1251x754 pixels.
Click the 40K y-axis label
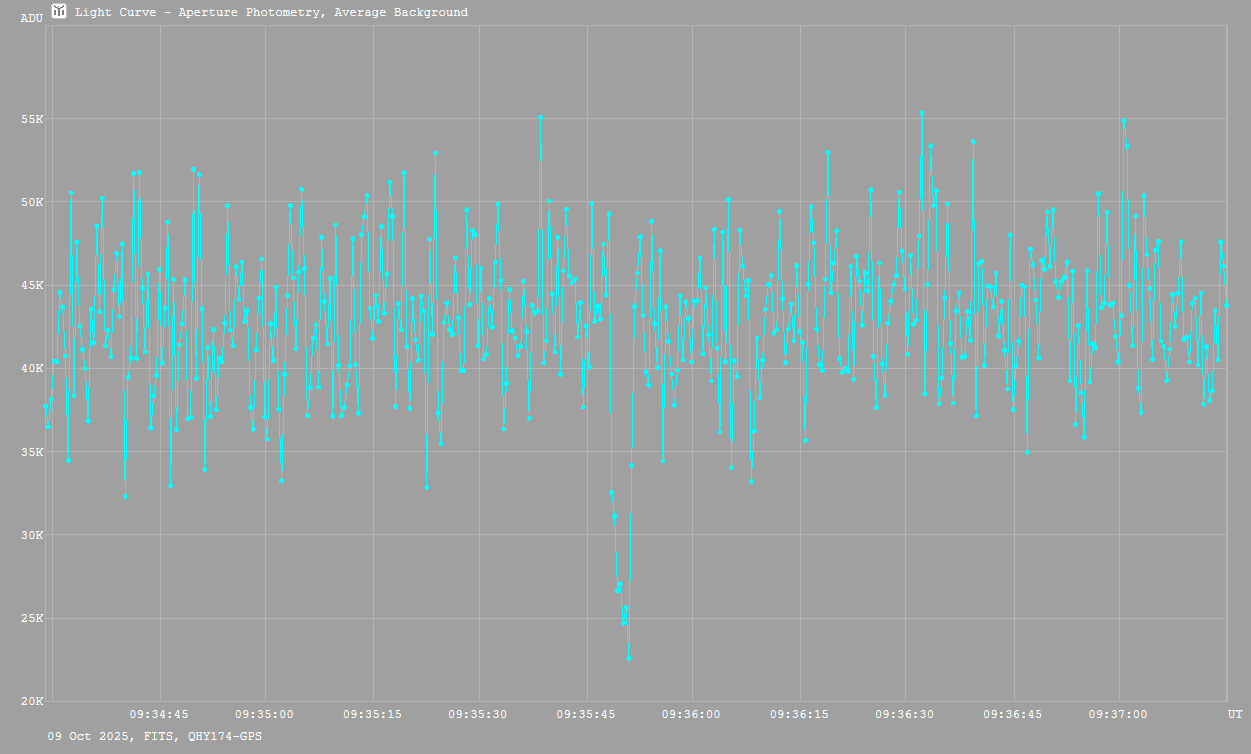coord(32,368)
